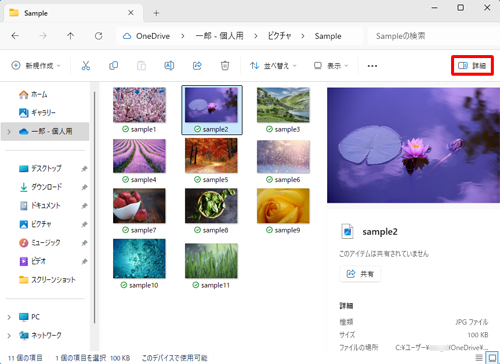Select the sample1 cherry blossom thumbnail
This screenshot has width=500, height=364.
pyautogui.click(x=139, y=105)
